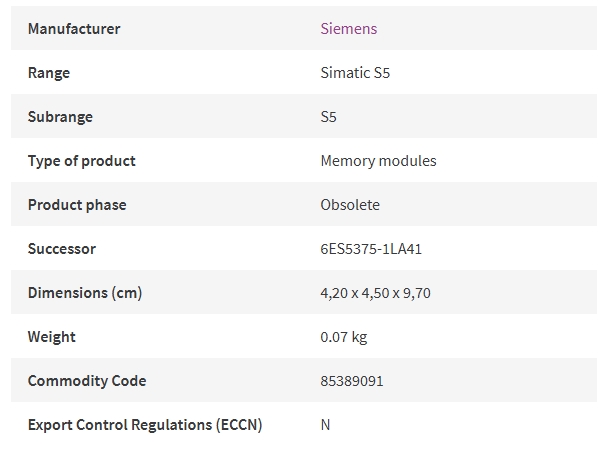Click the Range row label
The height and width of the screenshot is (452, 610).
(x=49, y=73)
